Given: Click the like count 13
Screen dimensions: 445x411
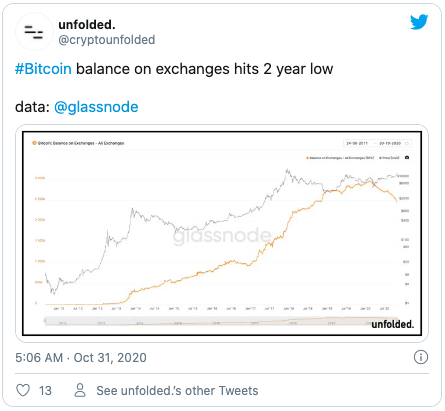Looking at the screenshot, I should (45, 391).
